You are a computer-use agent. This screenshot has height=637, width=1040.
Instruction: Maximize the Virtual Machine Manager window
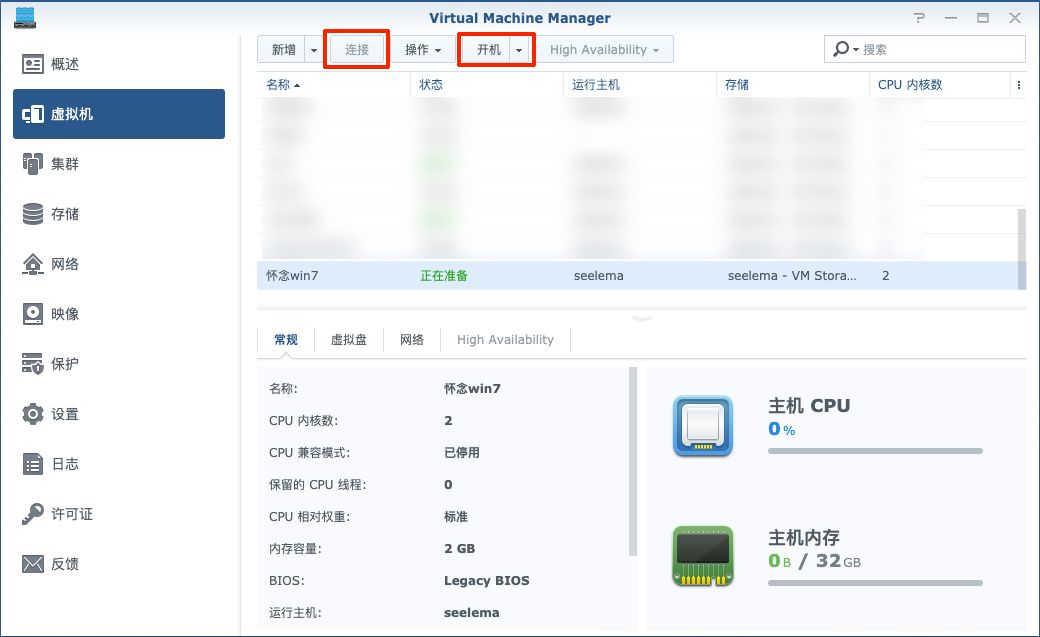pyautogui.click(x=983, y=18)
